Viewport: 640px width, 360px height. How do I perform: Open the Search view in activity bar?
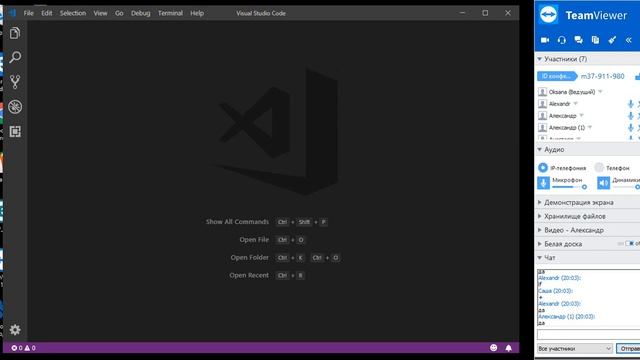15,57
